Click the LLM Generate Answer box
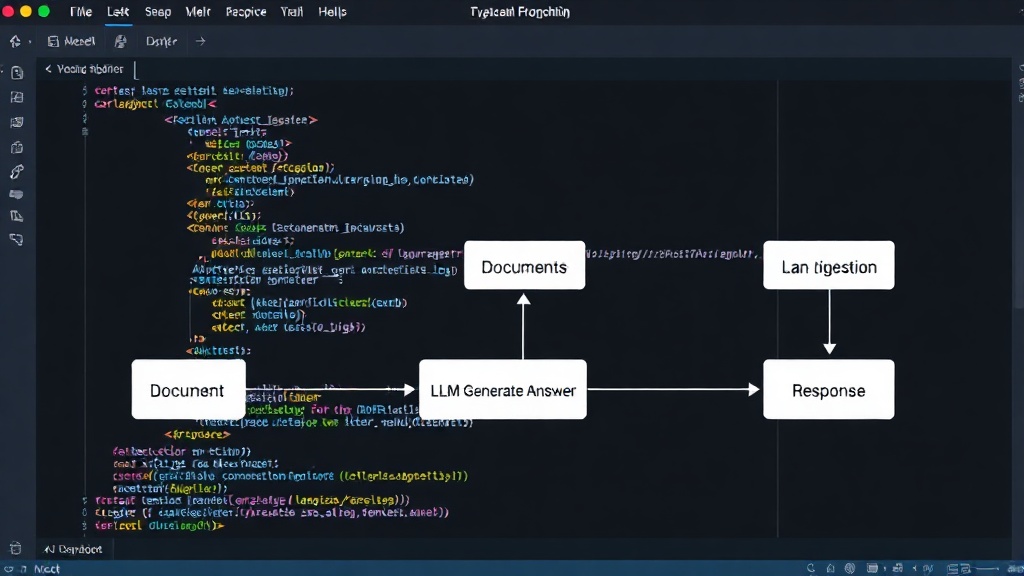1024x576 pixels. click(503, 389)
